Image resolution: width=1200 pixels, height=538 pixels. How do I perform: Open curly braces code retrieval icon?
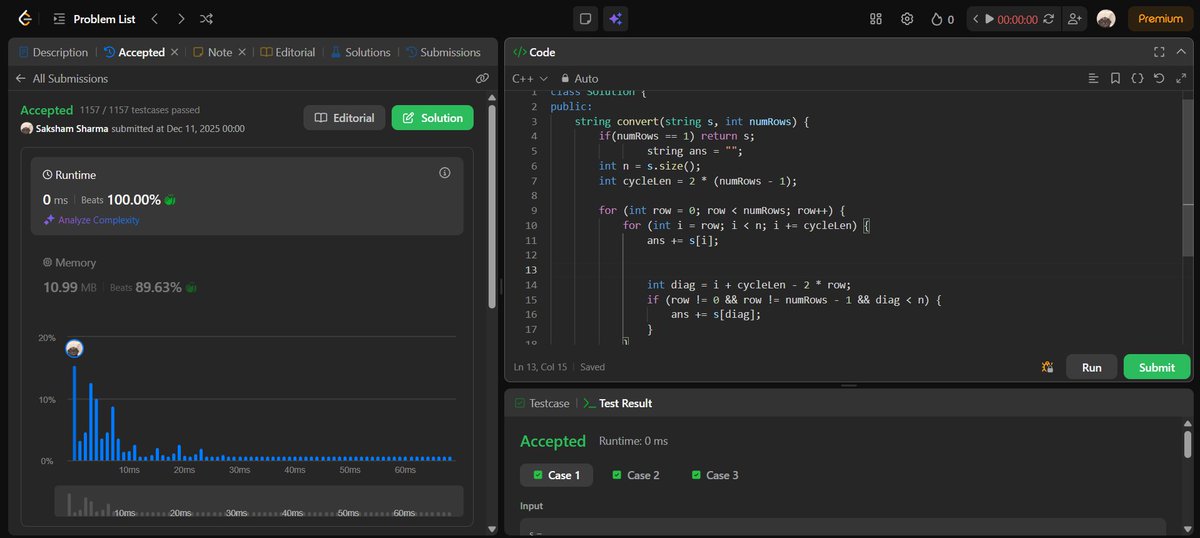[x=1137, y=78]
